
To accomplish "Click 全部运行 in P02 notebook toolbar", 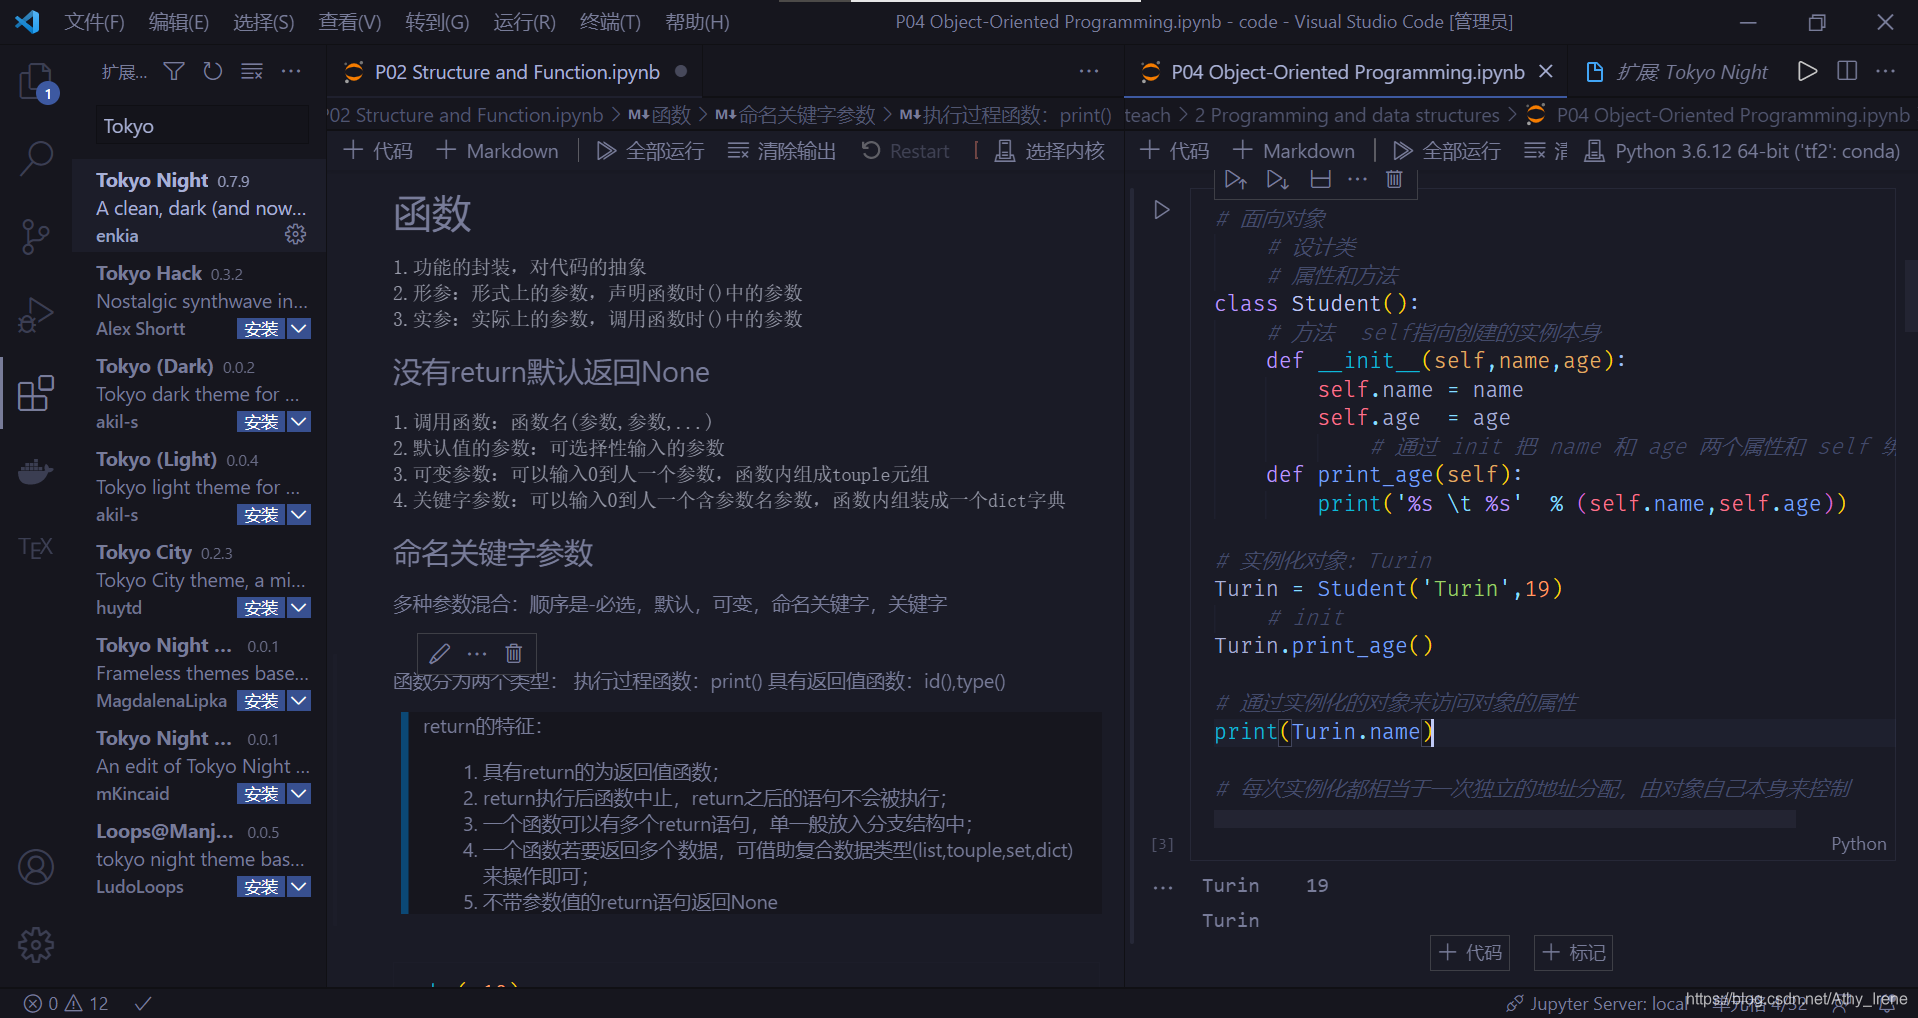I will 650,151.
